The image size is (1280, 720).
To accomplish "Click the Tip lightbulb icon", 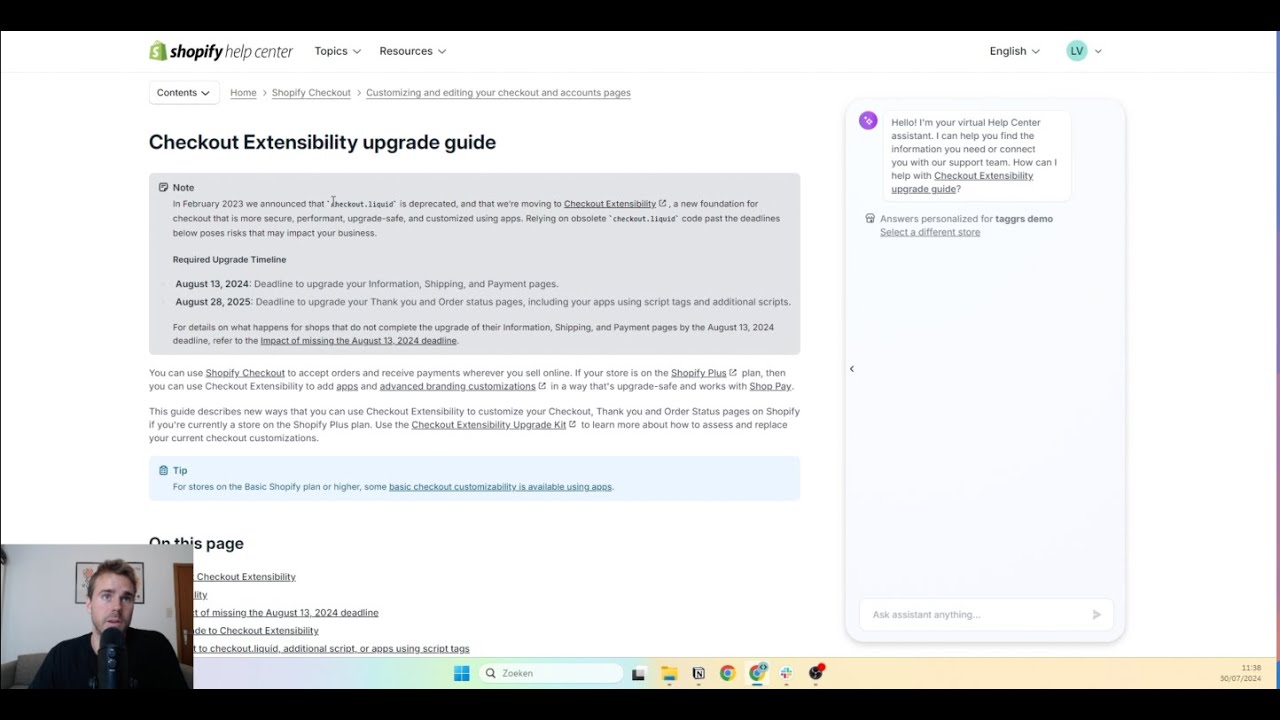I will [x=163, y=470].
